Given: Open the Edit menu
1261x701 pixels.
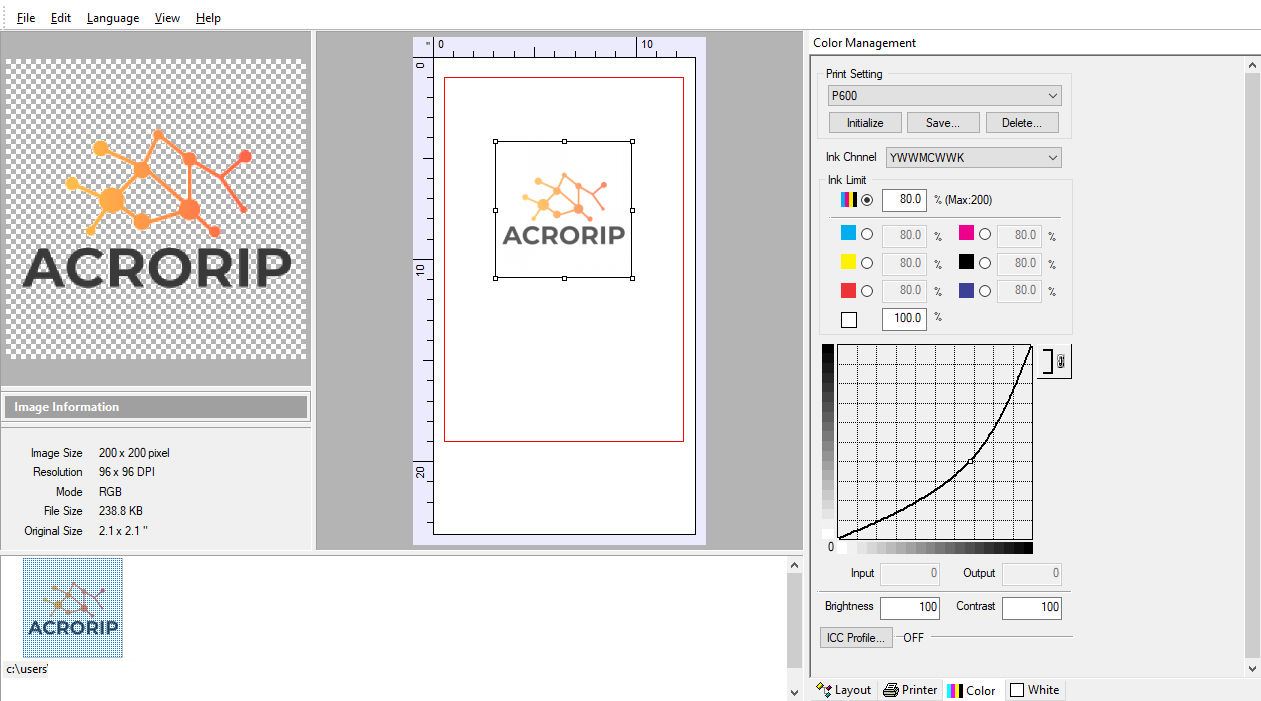Looking at the screenshot, I should (x=61, y=18).
